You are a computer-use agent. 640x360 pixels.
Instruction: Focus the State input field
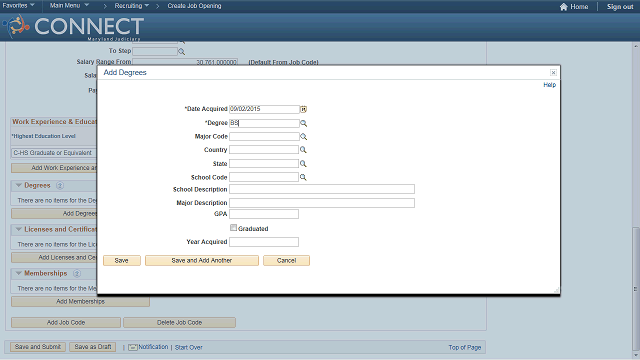264,164
